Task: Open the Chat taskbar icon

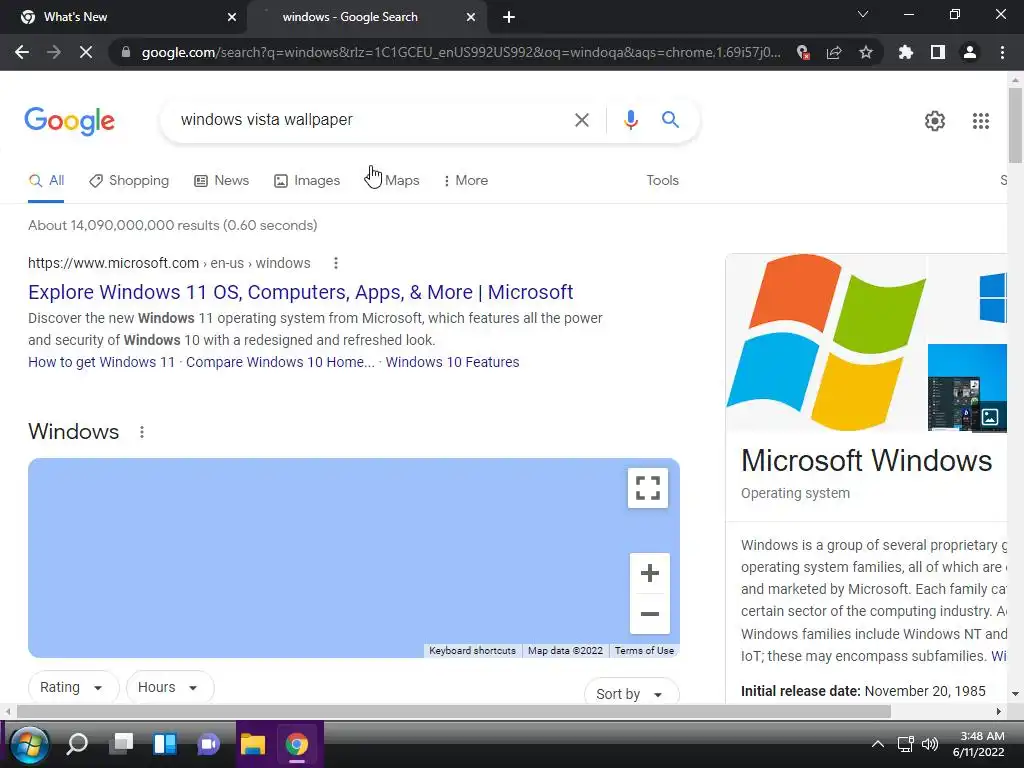Action: pos(208,744)
